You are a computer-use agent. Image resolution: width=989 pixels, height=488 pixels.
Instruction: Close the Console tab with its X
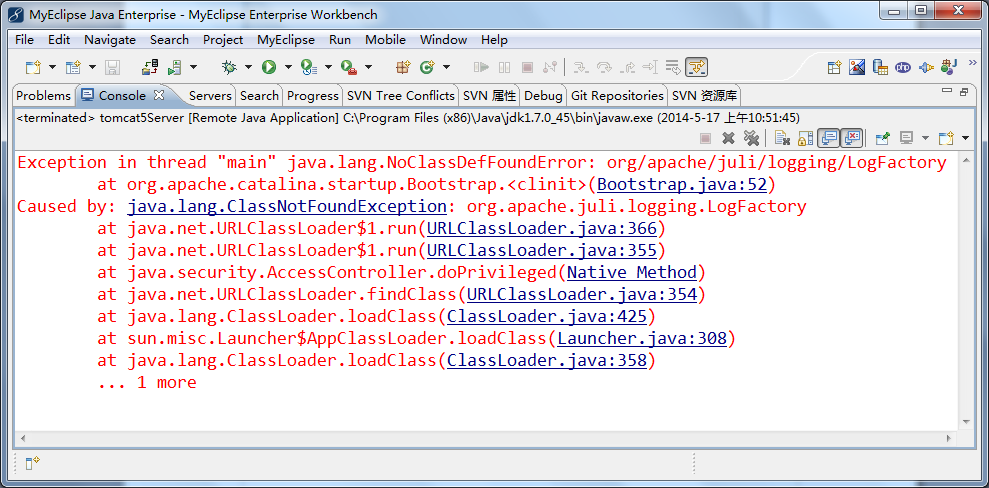159,95
